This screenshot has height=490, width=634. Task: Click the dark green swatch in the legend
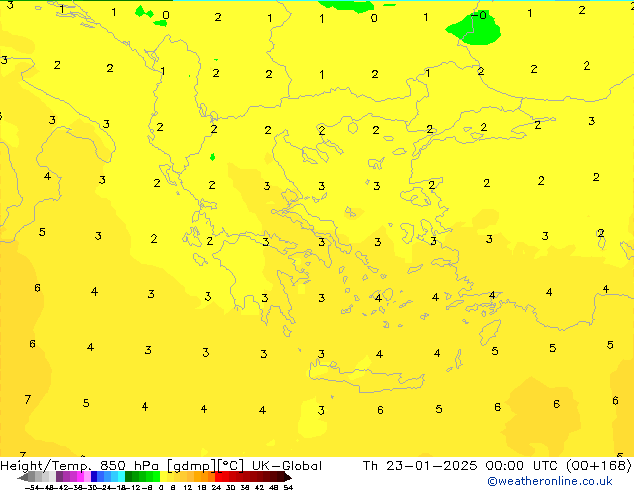tap(129, 476)
